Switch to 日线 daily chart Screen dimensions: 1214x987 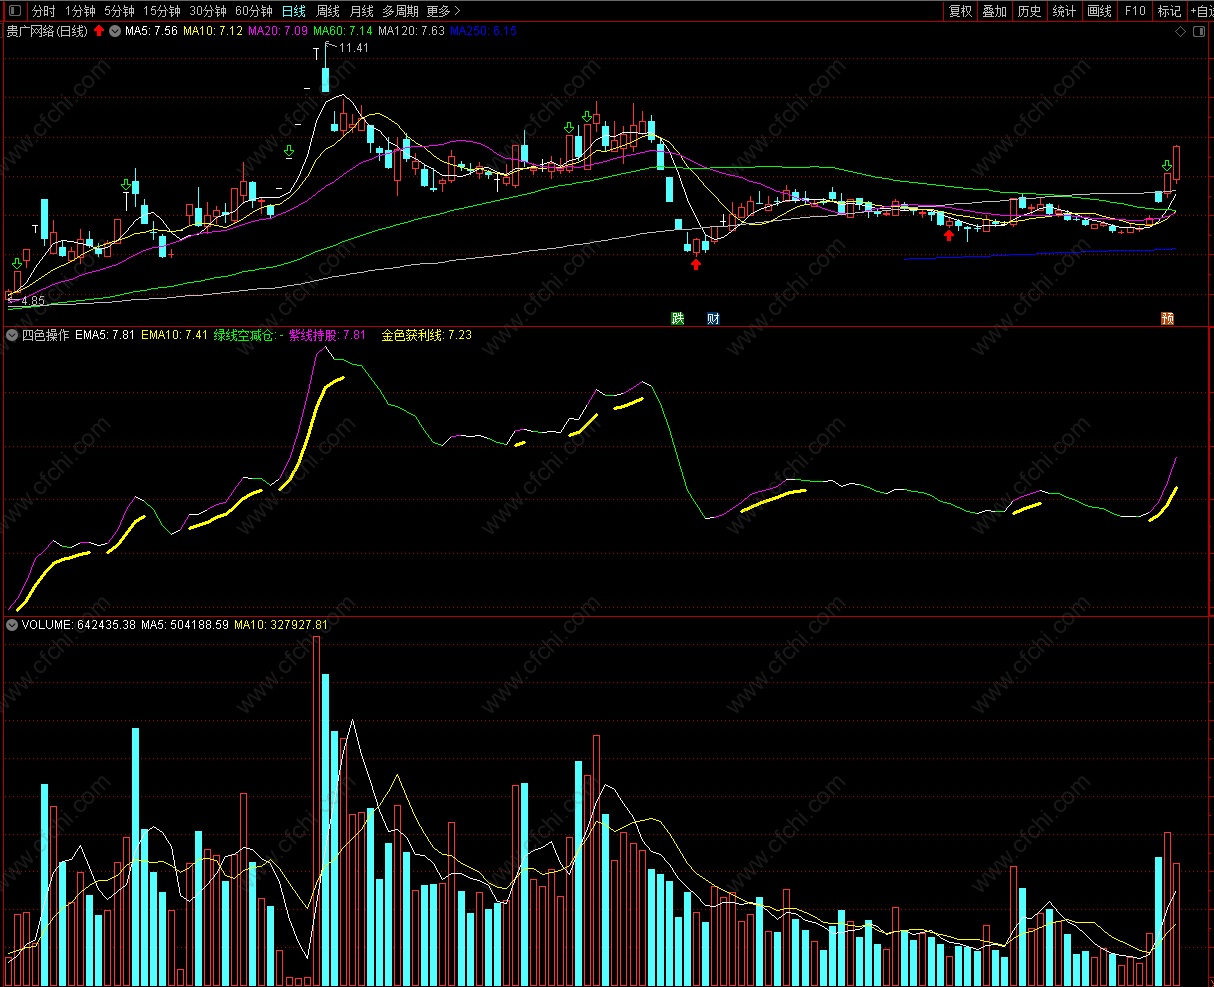pyautogui.click(x=294, y=11)
